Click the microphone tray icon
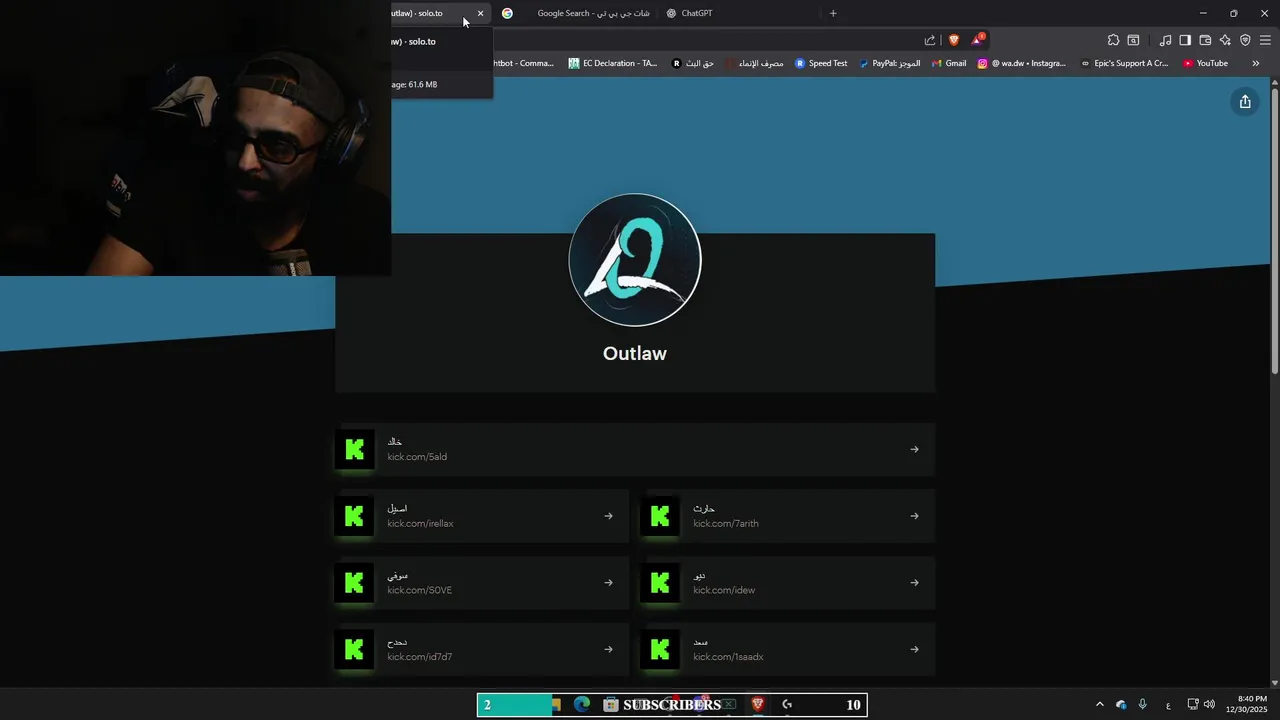1280x720 pixels. pos(1142,705)
